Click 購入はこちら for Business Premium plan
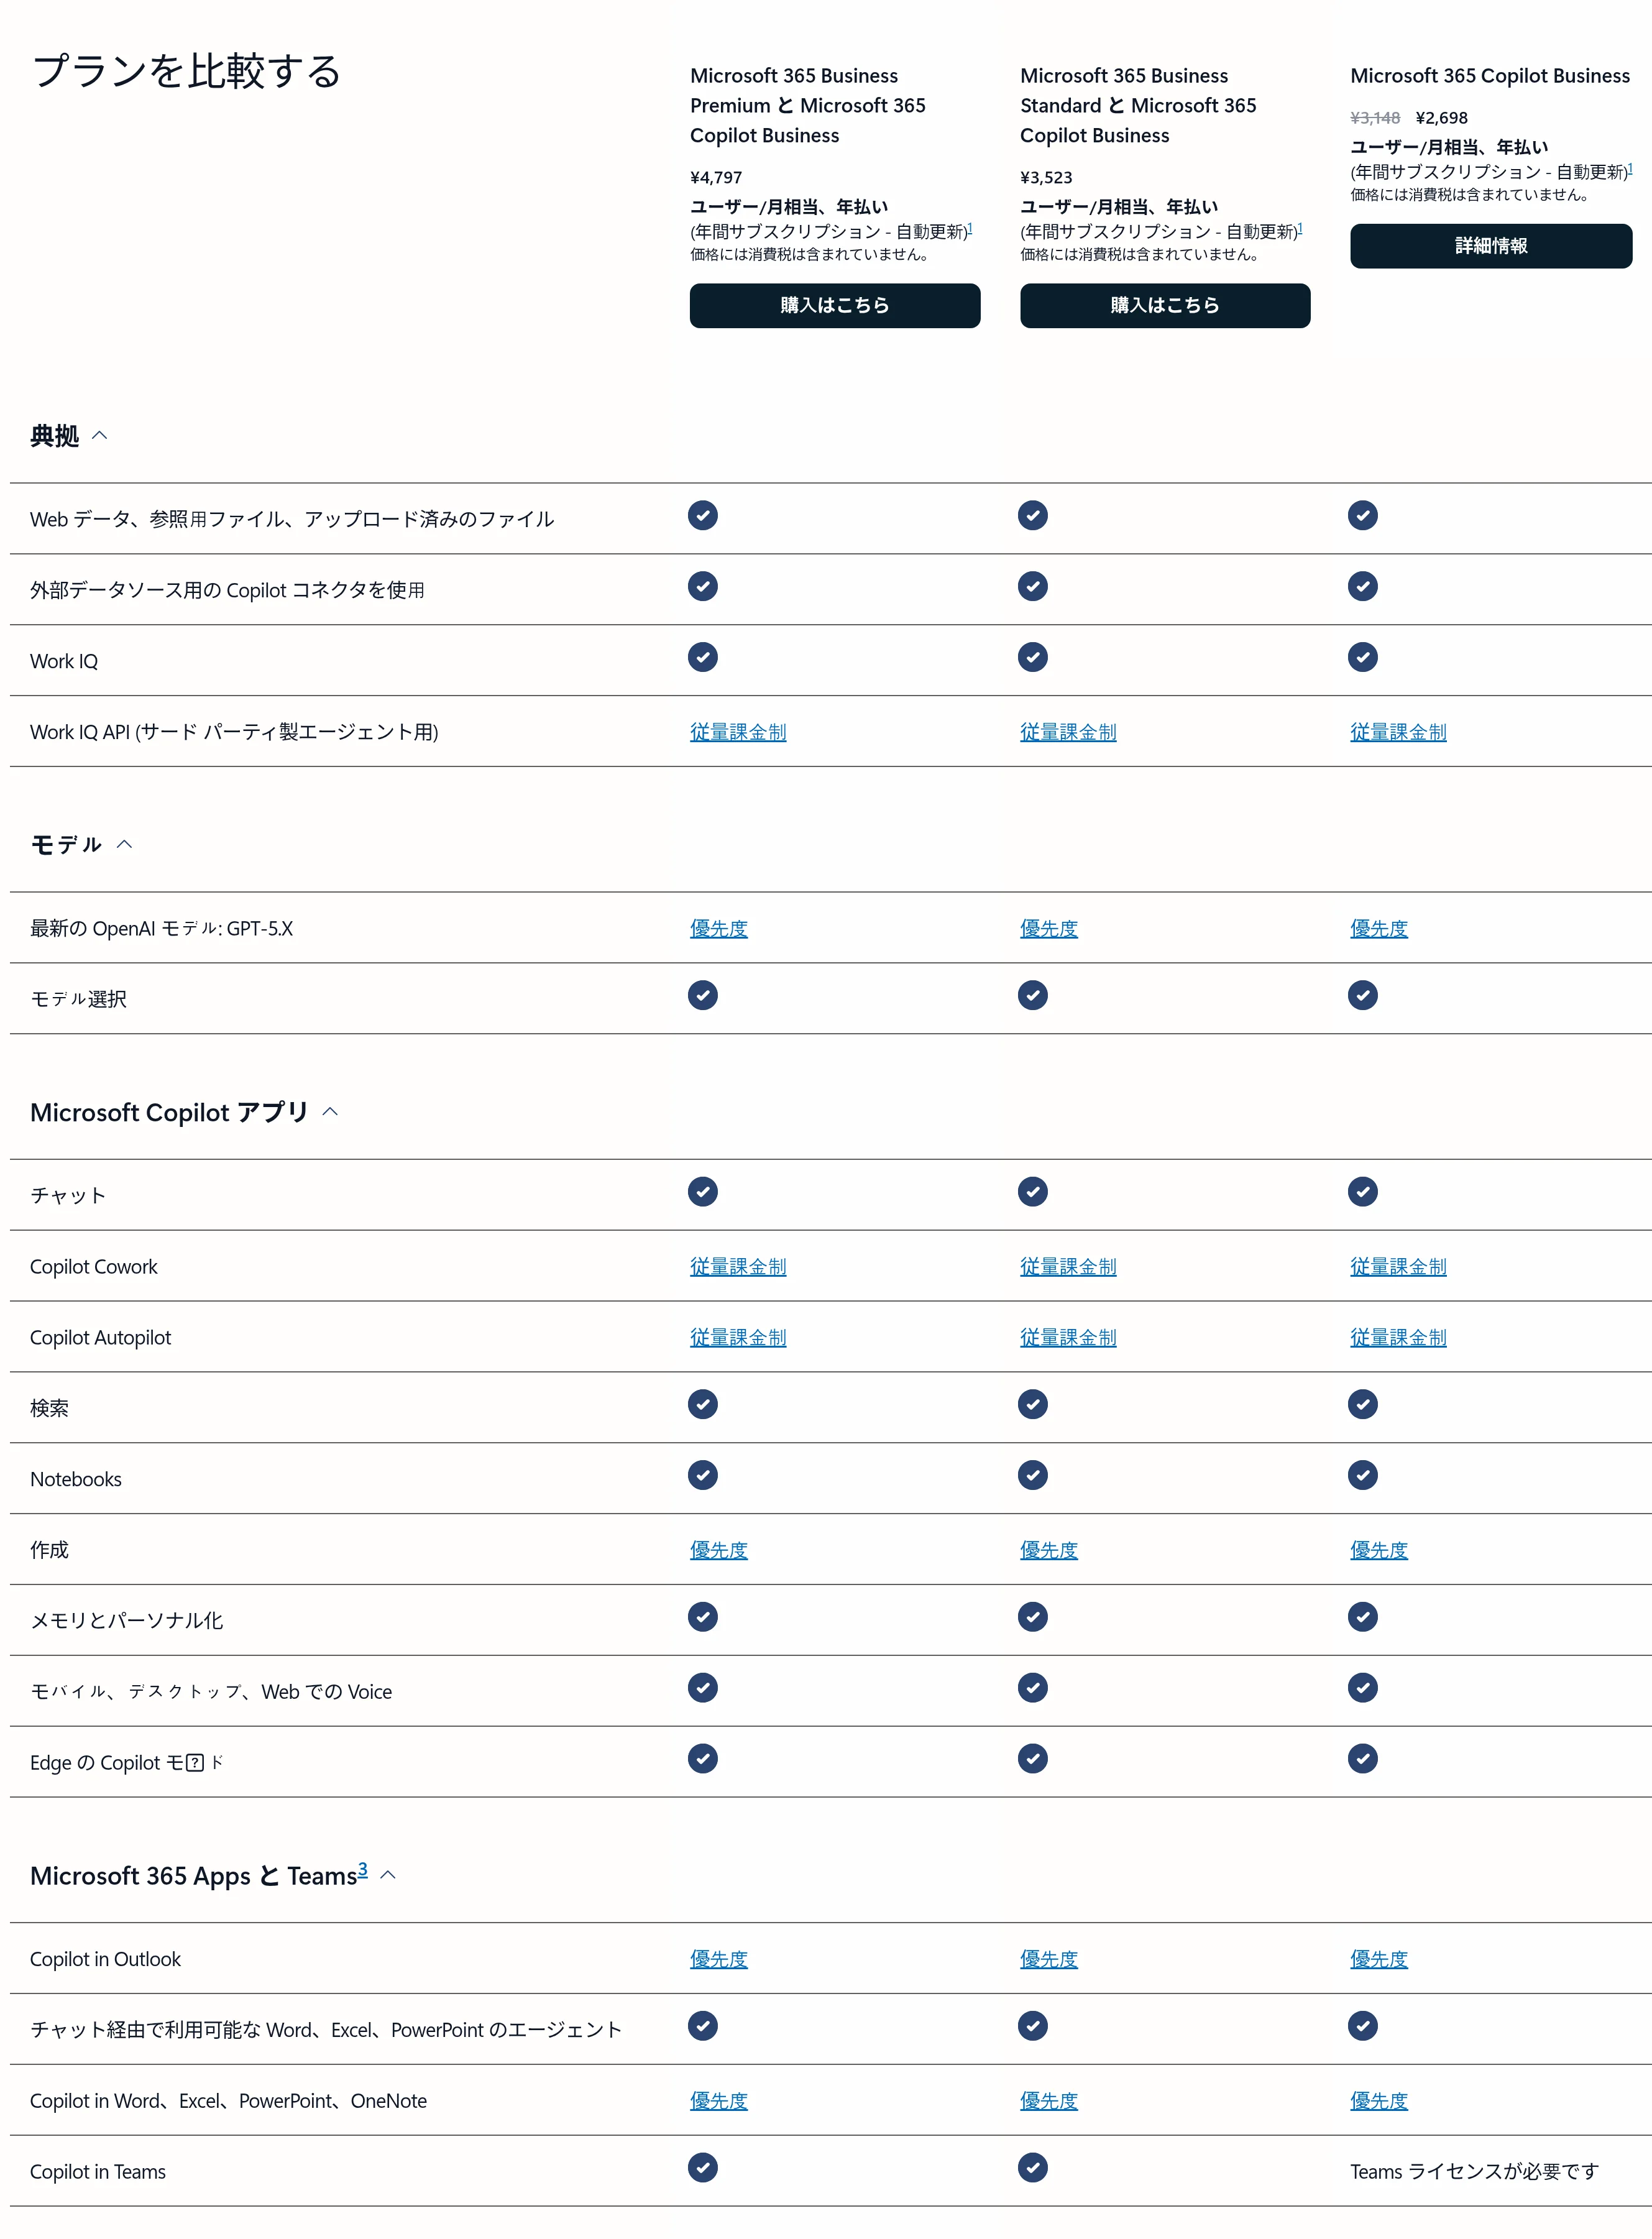 pyautogui.click(x=835, y=306)
